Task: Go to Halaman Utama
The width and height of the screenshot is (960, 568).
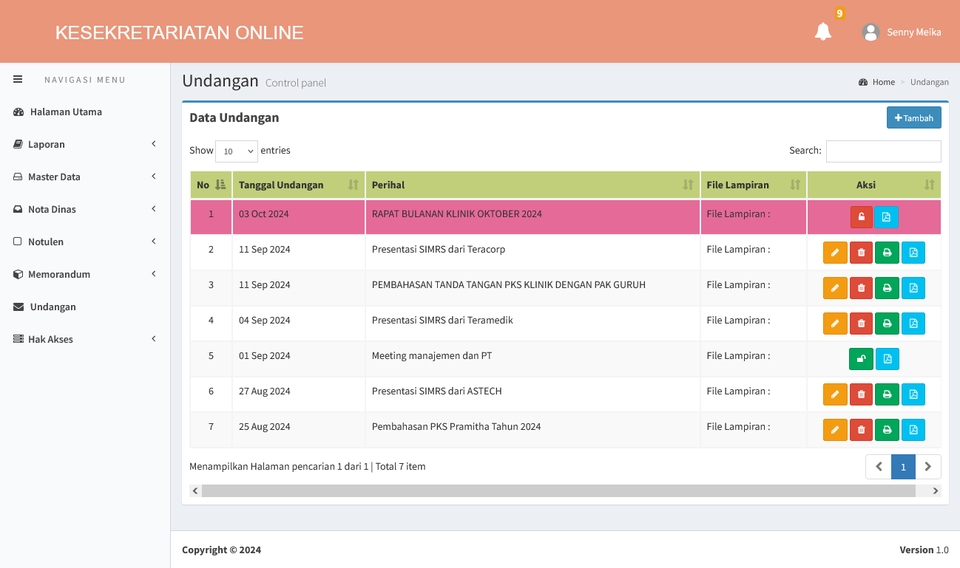Action: pyautogui.click(x=84, y=112)
